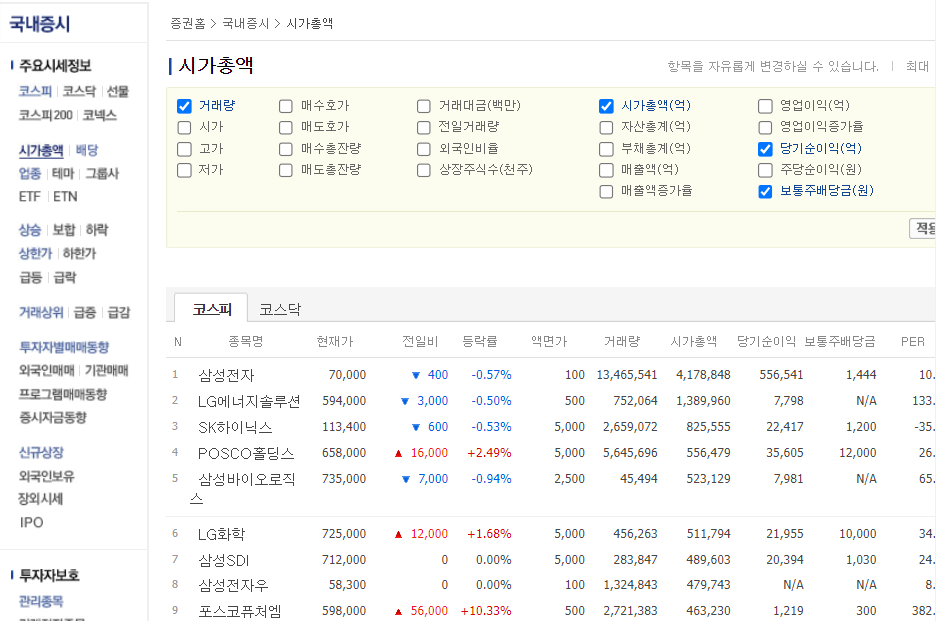Switch to the 코스닥 table tab
This screenshot has width=936, height=621.
[x=280, y=309]
